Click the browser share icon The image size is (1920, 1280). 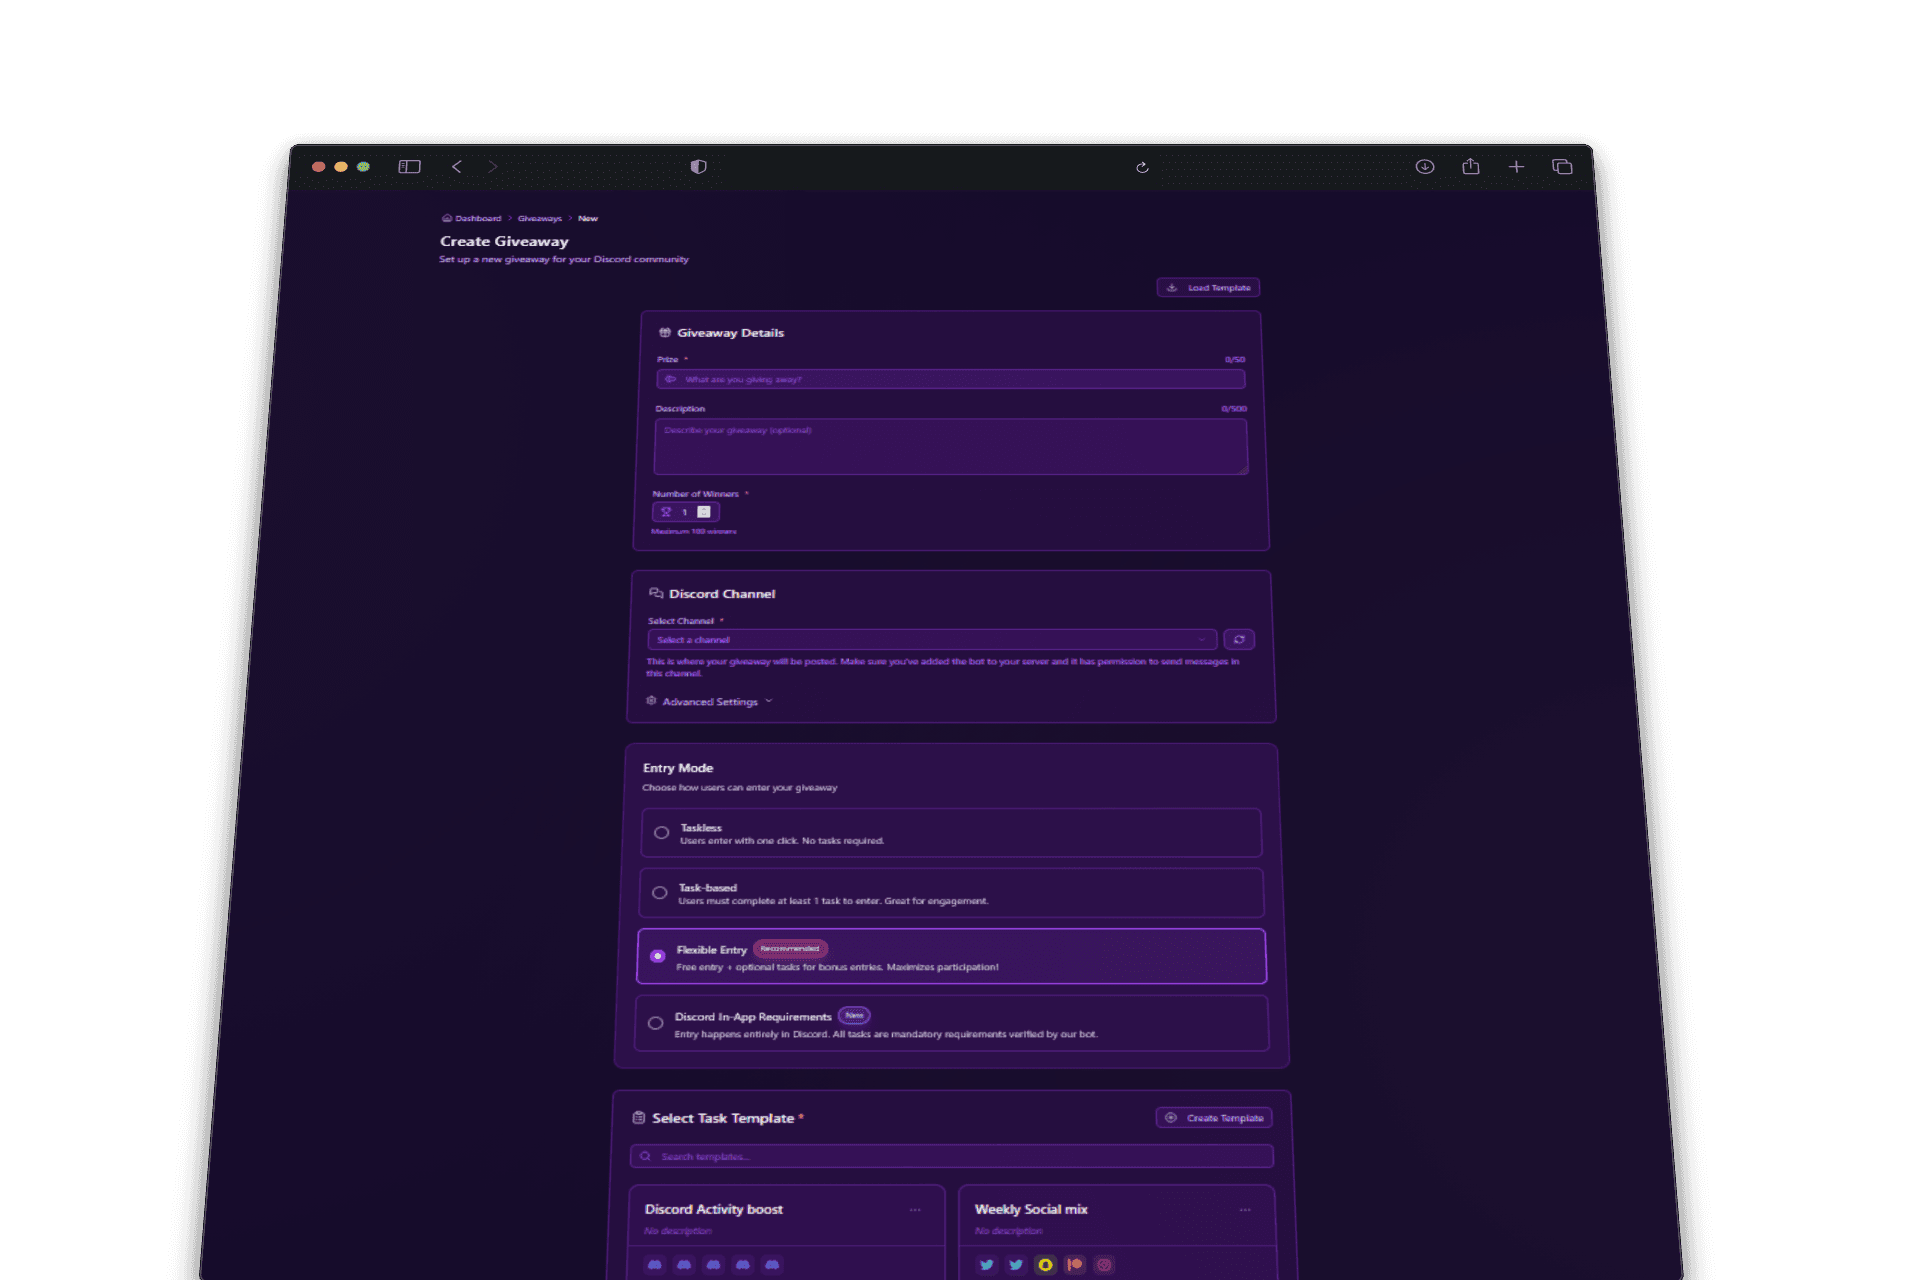1470,167
